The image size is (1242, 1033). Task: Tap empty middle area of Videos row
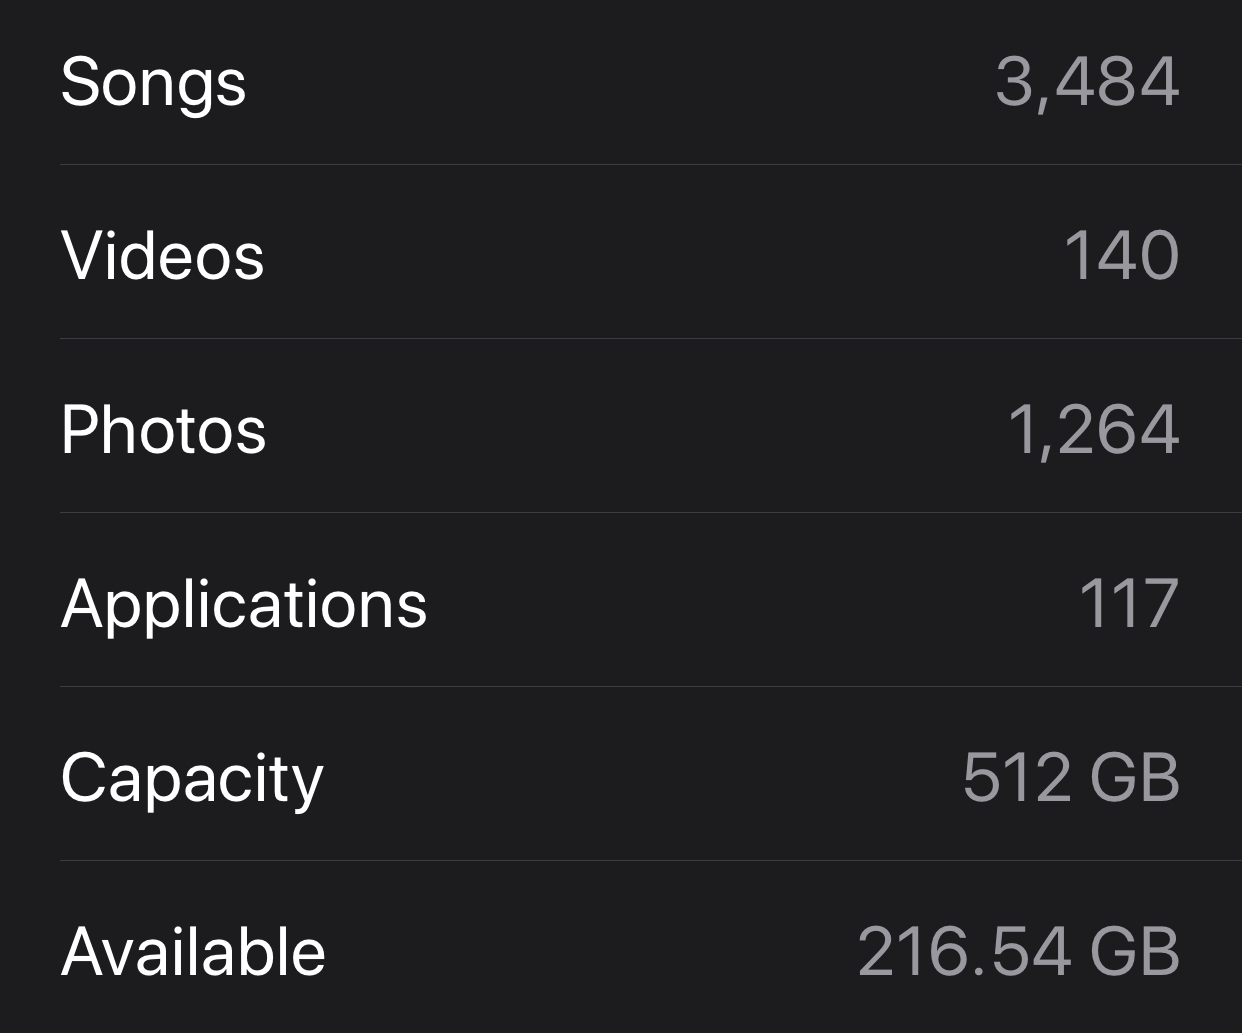click(x=660, y=256)
